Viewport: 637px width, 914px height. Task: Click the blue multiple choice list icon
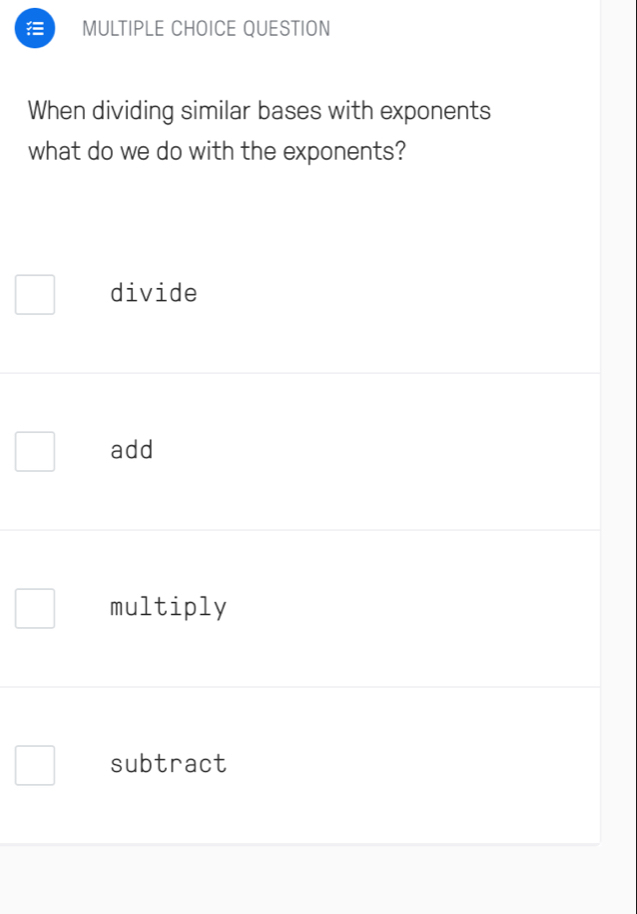click(35, 28)
